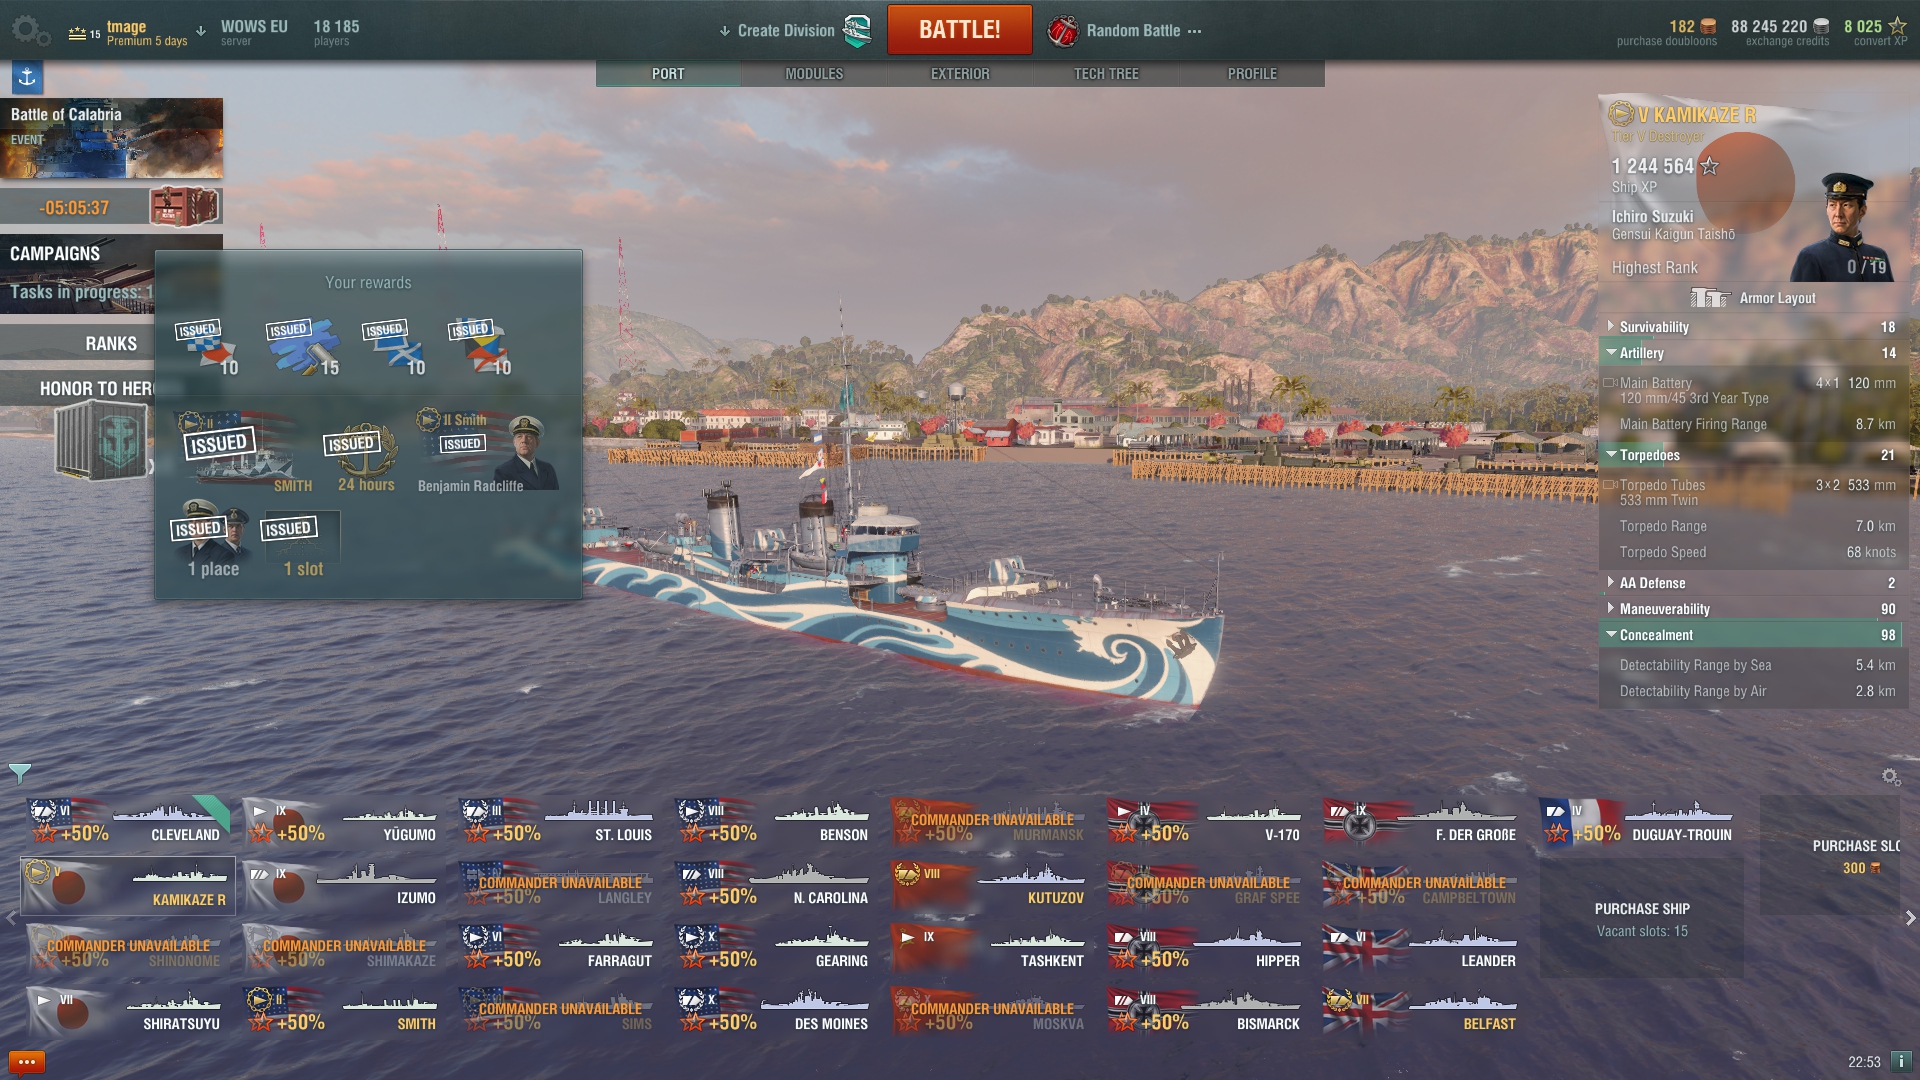The width and height of the screenshot is (1920, 1080).
Task: Open the orange chat bubble icon
Action: coord(27,1061)
